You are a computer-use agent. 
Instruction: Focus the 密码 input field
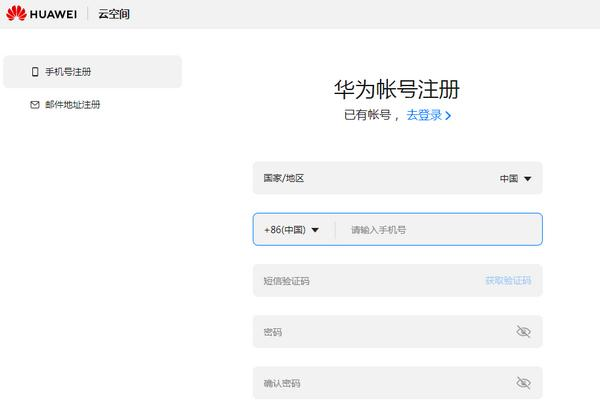click(380, 332)
